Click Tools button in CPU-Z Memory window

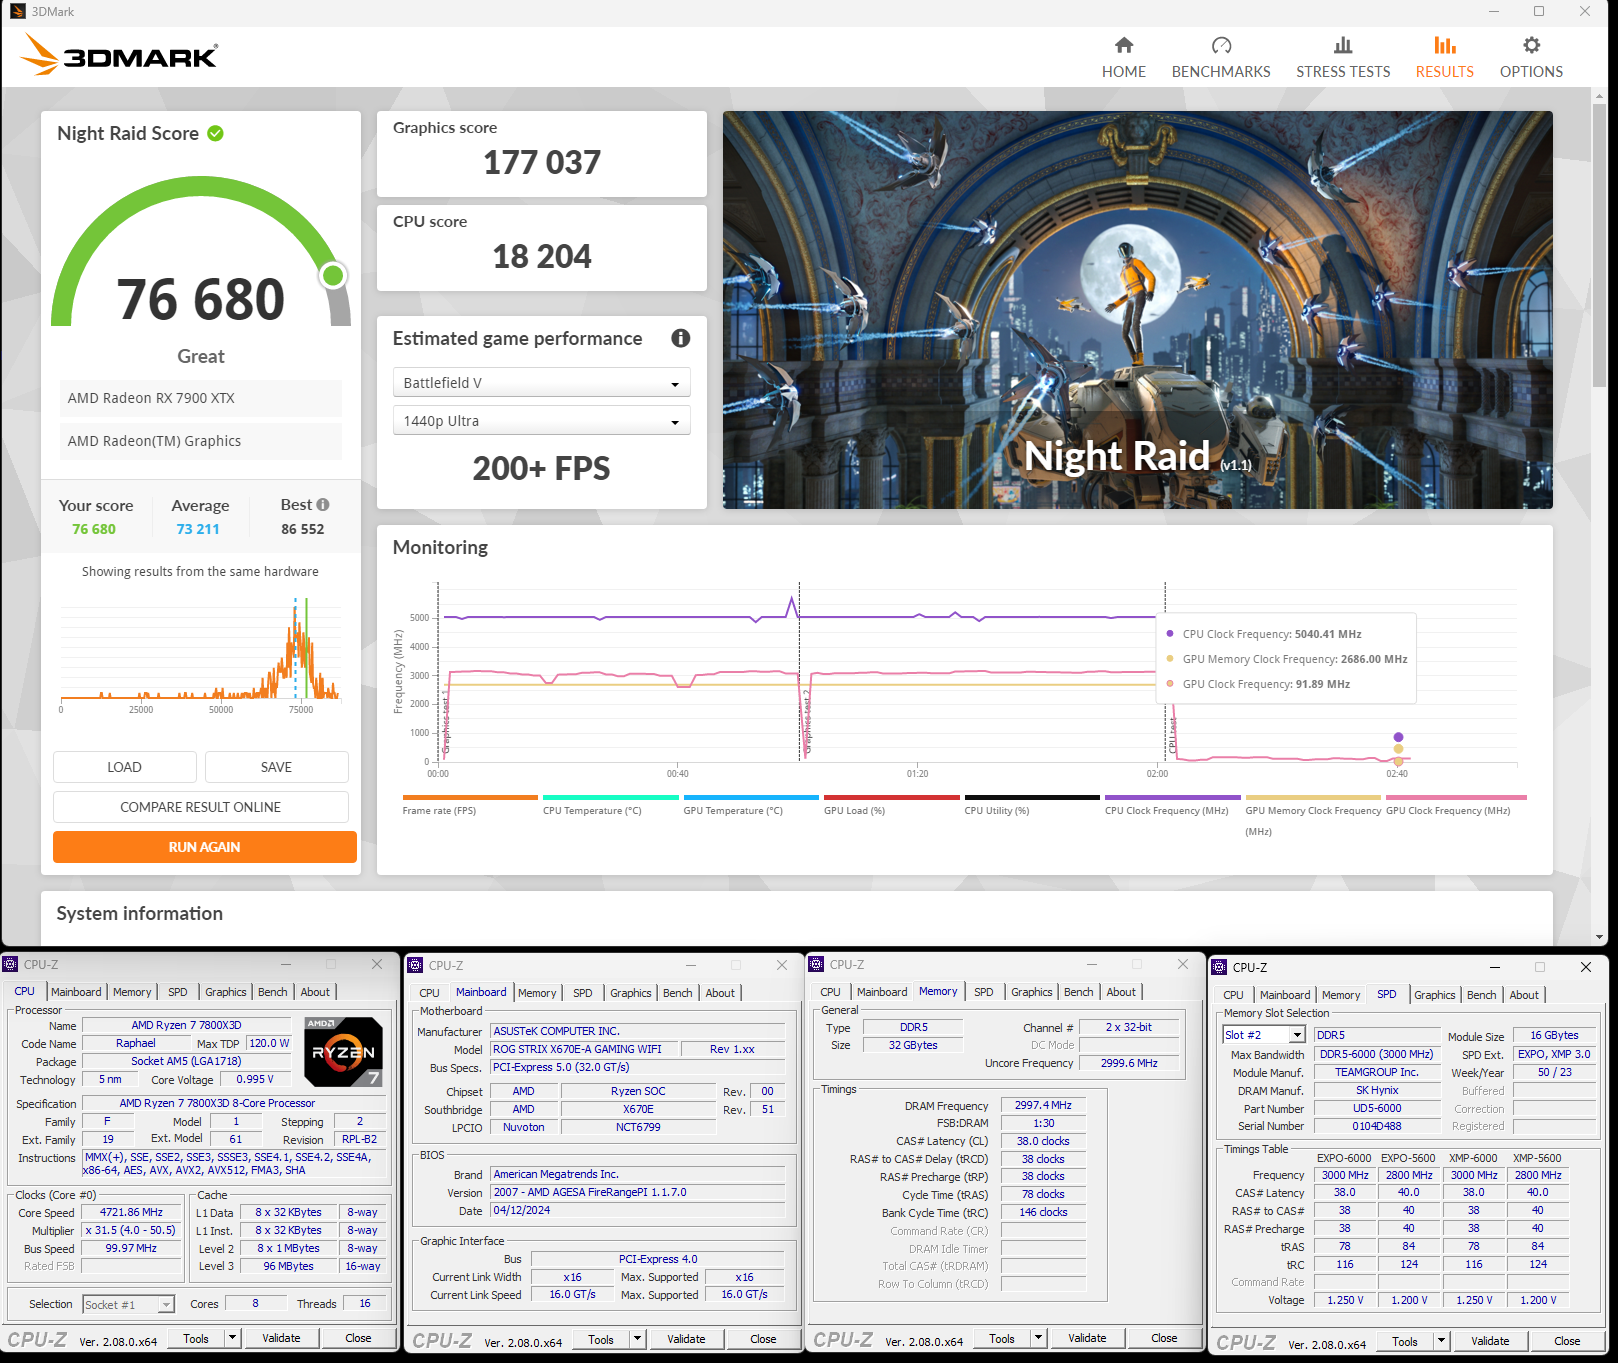[x=1002, y=1338]
